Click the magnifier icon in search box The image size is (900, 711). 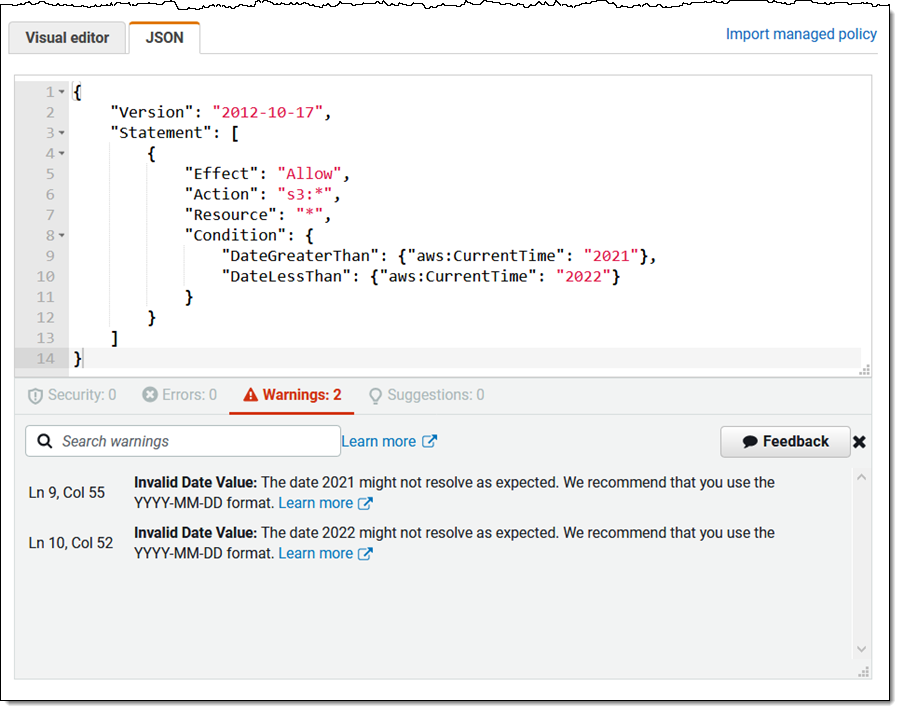point(44,441)
